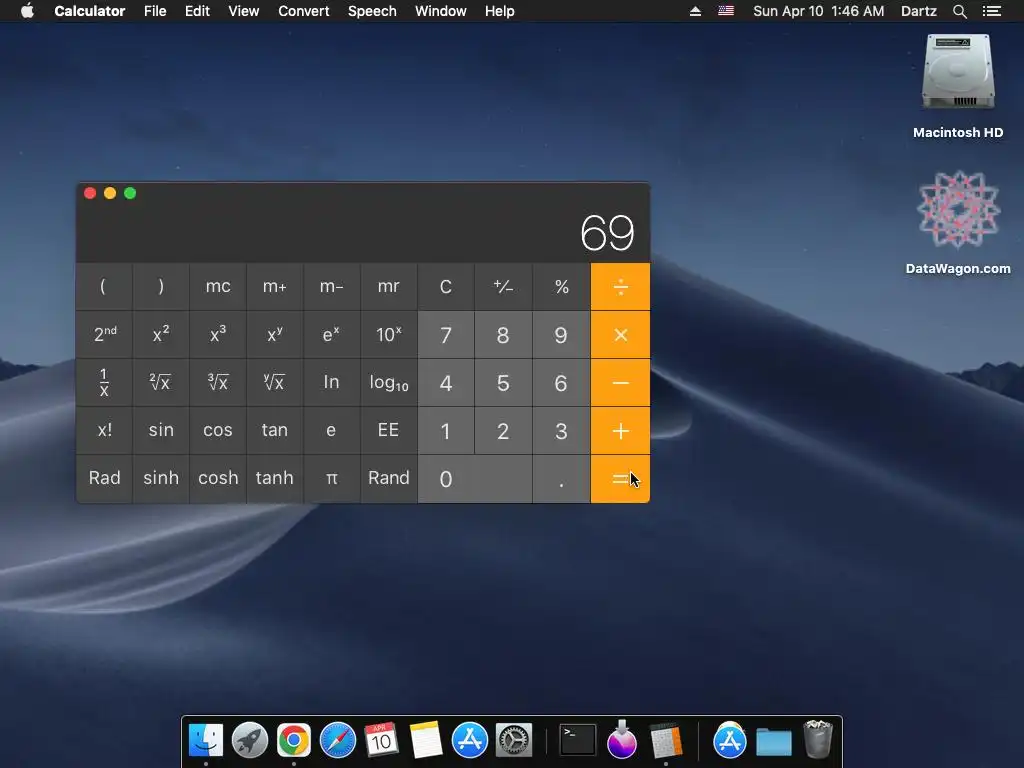Image resolution: width=1024 pixels, height=768 pixels.
Task: Click the multiply operator key
Action: tap(620, 335)
